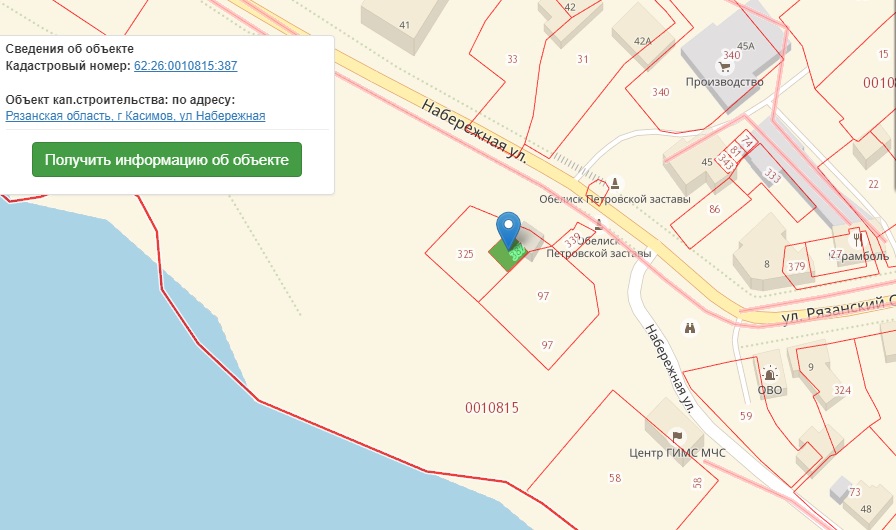The width and height of the screenshot is (896, 530).
Task: Select cadastral parcel 325
Action: tap(465, 254)
